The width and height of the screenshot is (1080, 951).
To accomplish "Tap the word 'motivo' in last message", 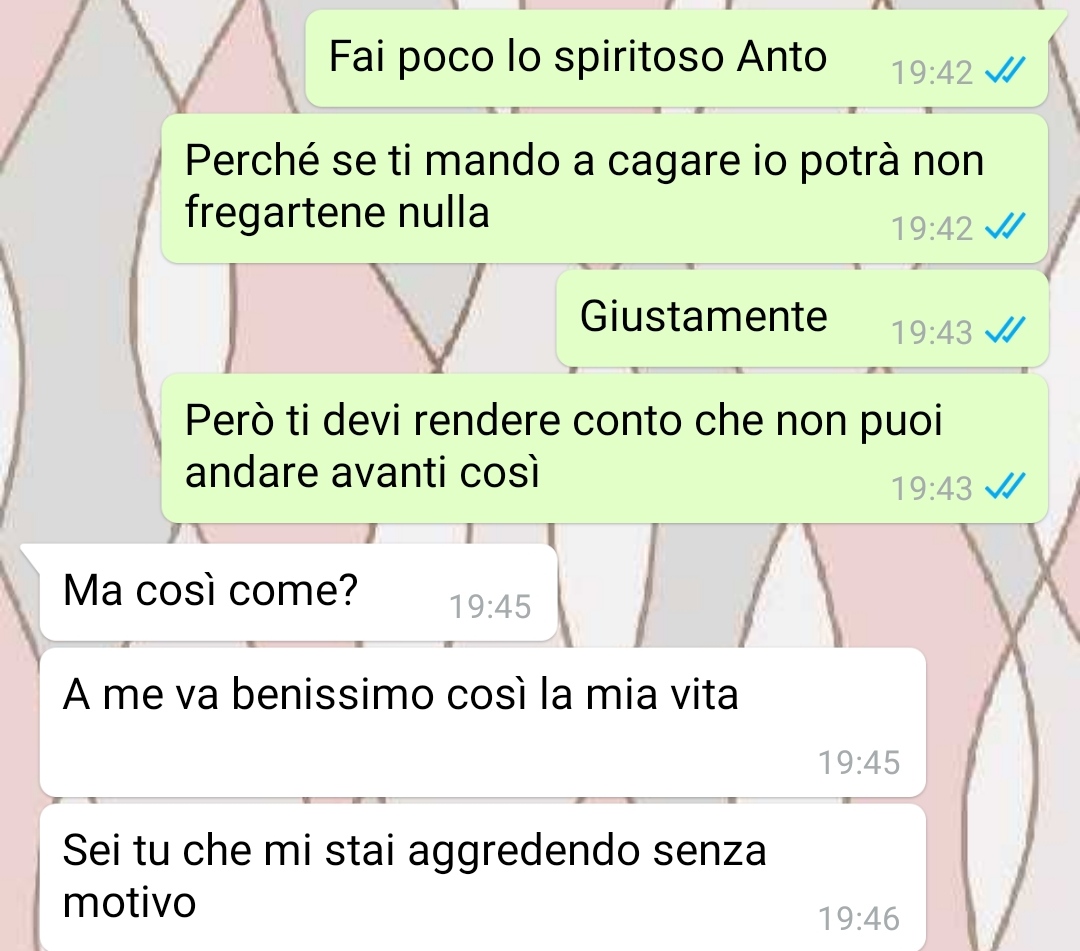I will point(129,903).
